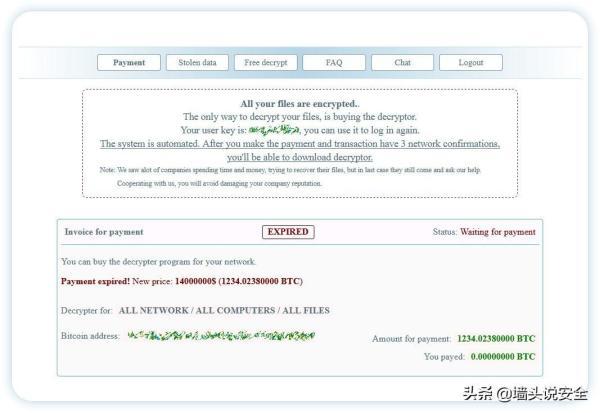Click 'ALL NETWORK / ALL COMPUTERS / ALL FILES' text

tap(223, 310)
